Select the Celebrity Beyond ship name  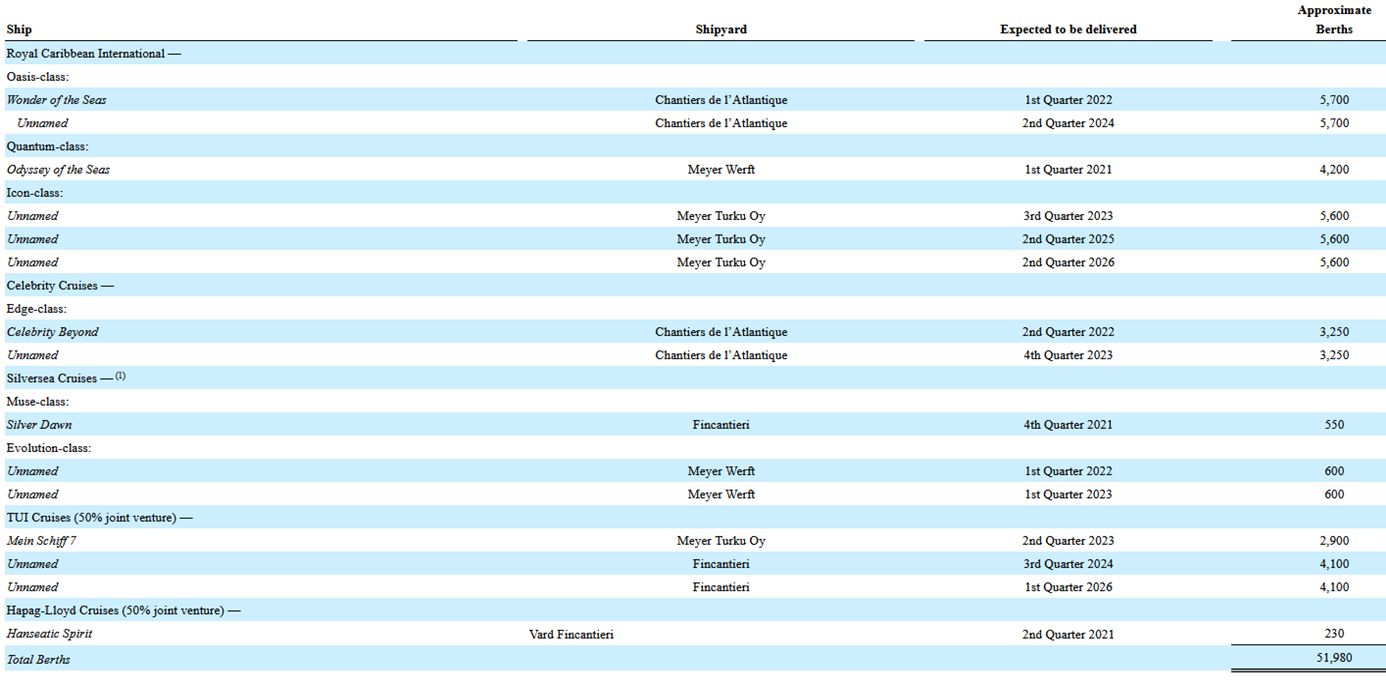(52, 332)
